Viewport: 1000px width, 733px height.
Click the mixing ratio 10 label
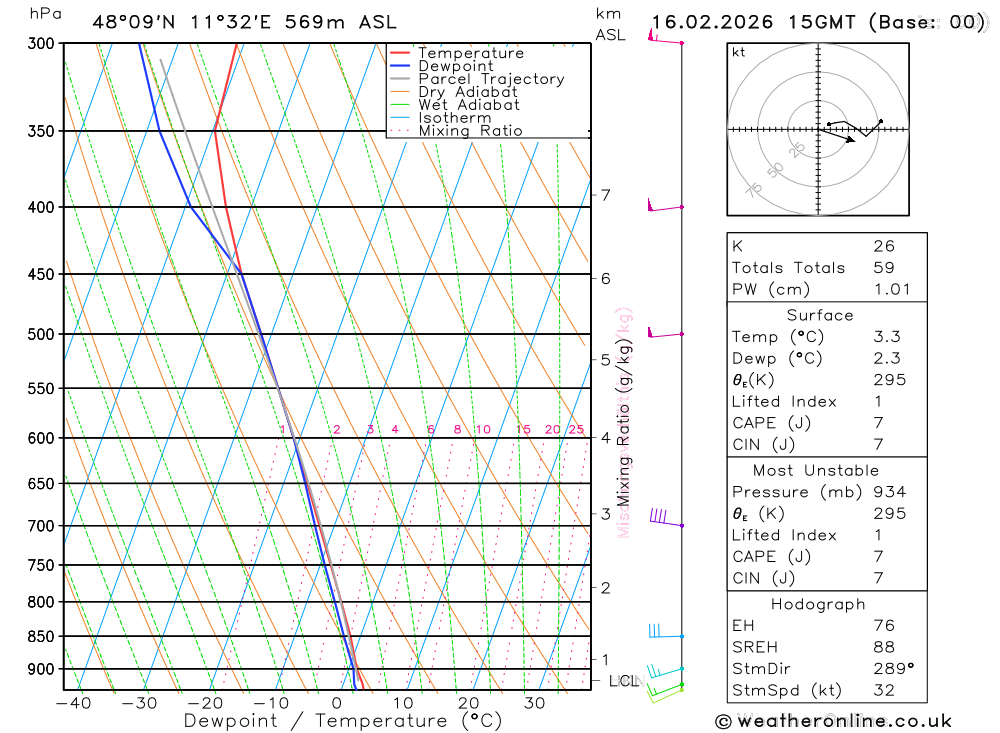click(x=483, y=429)
